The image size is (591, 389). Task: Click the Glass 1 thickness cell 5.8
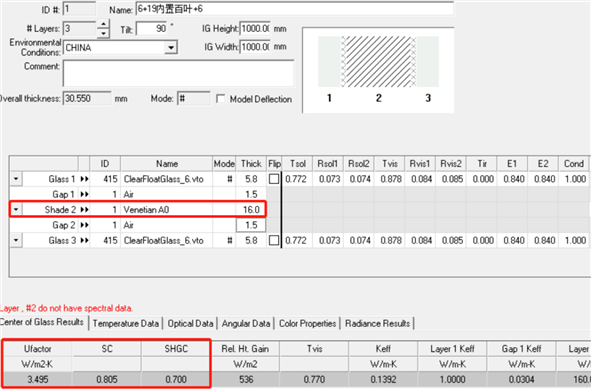pyautogui.click(x=251, y=179)
